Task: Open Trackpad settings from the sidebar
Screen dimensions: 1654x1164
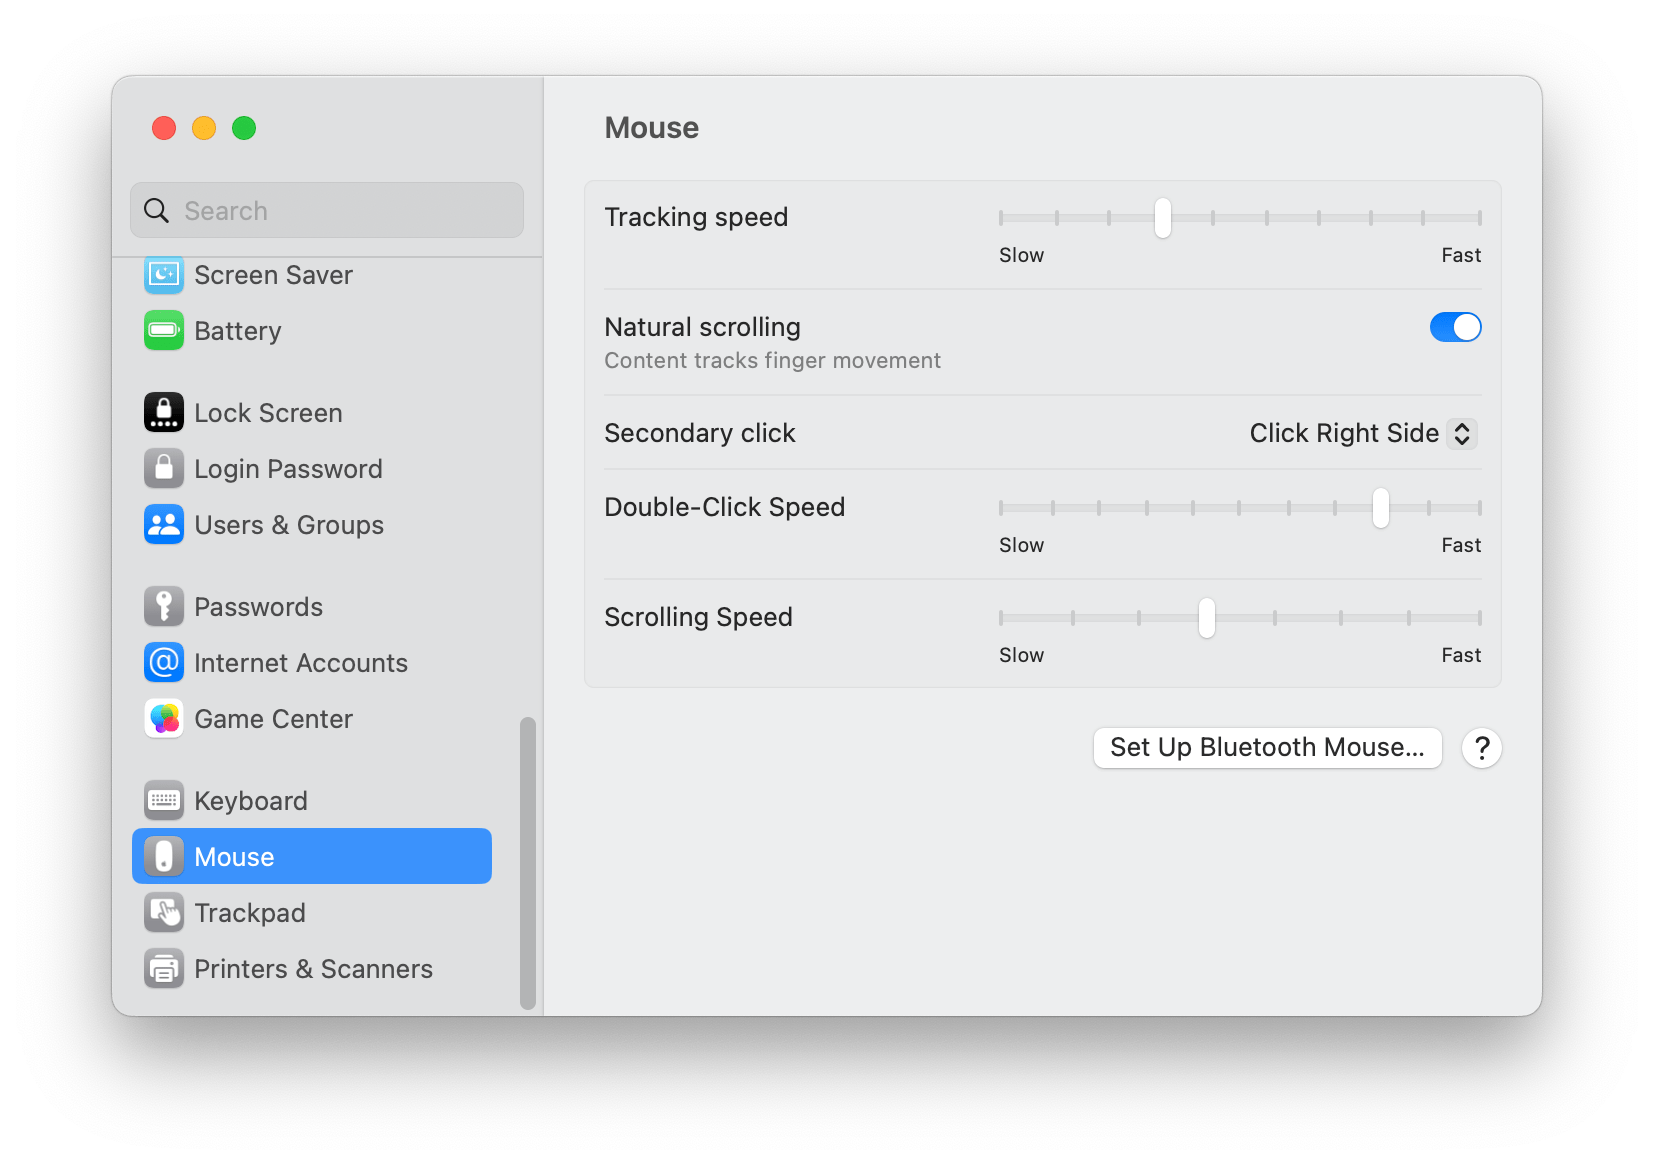Action: (163, 912)
